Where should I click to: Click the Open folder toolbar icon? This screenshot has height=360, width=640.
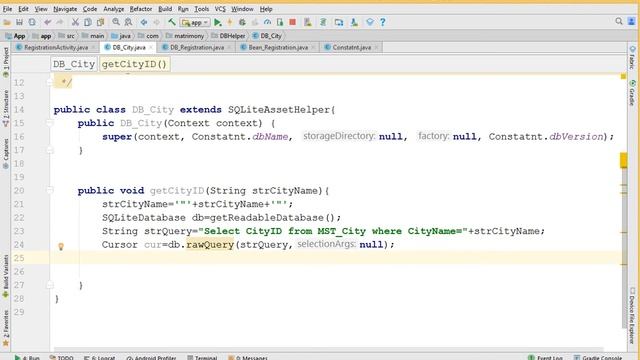[x=7, y=22]
